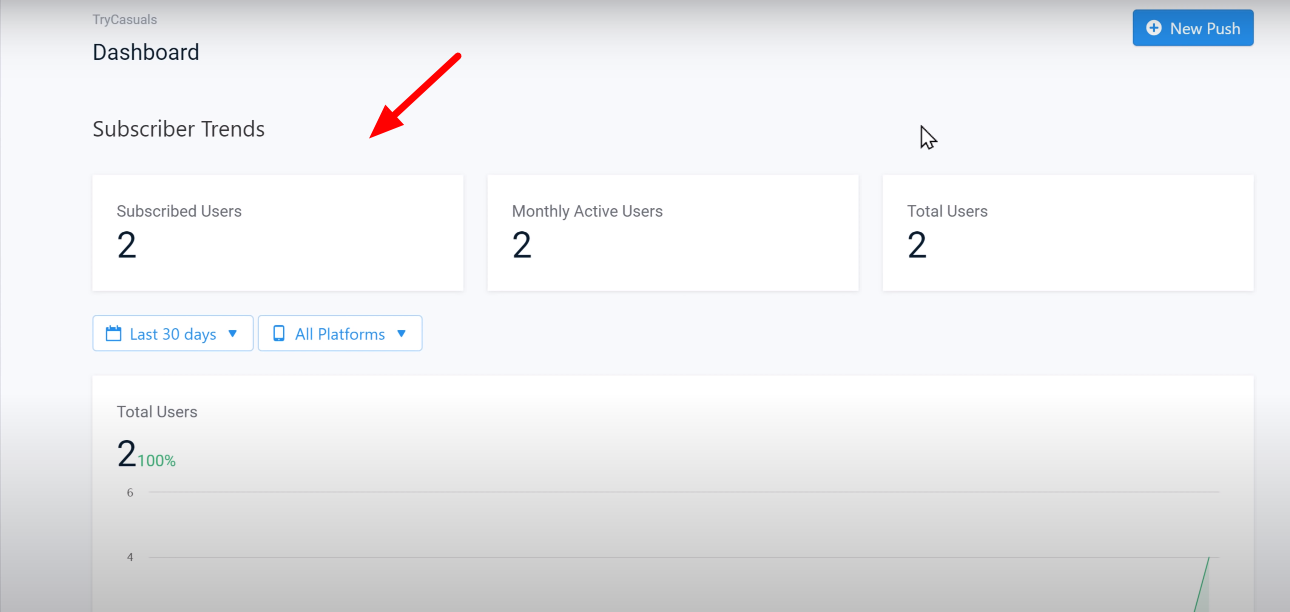Expand the All Platforms filter dropdown
1290x612 pixels.
pos(340,334)
